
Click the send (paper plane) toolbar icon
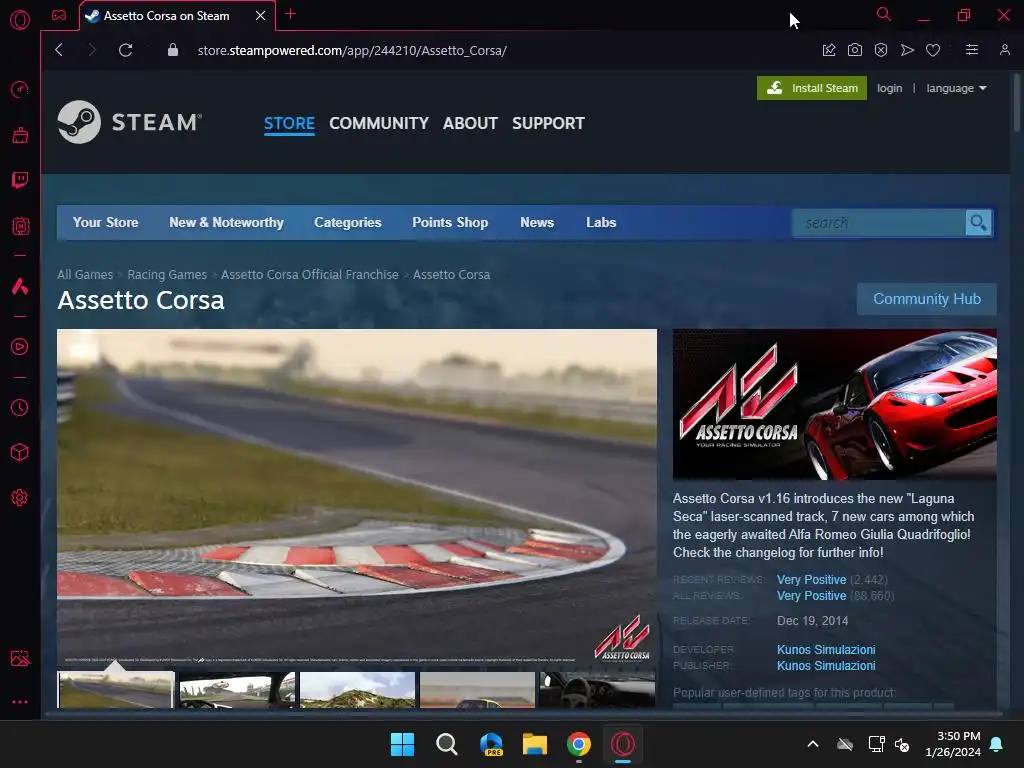click(x=907, y=50)
